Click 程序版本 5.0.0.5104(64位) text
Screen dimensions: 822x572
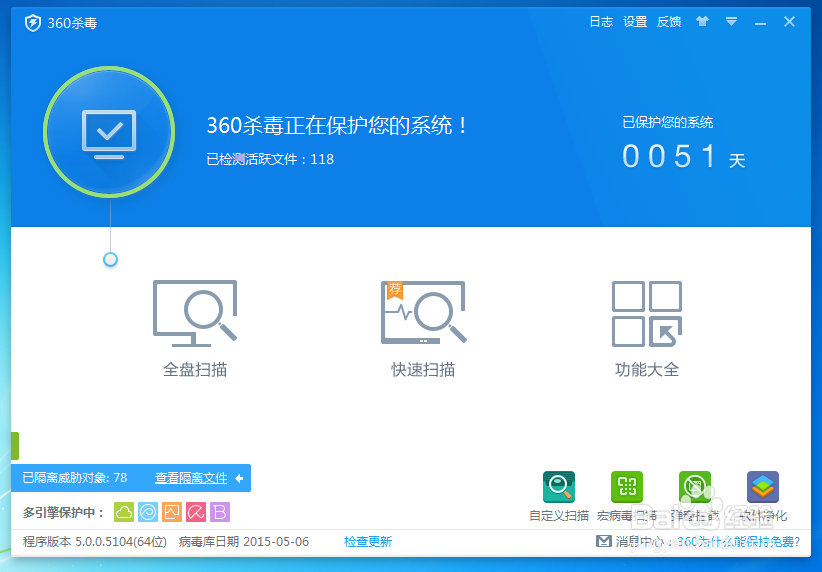95,542
